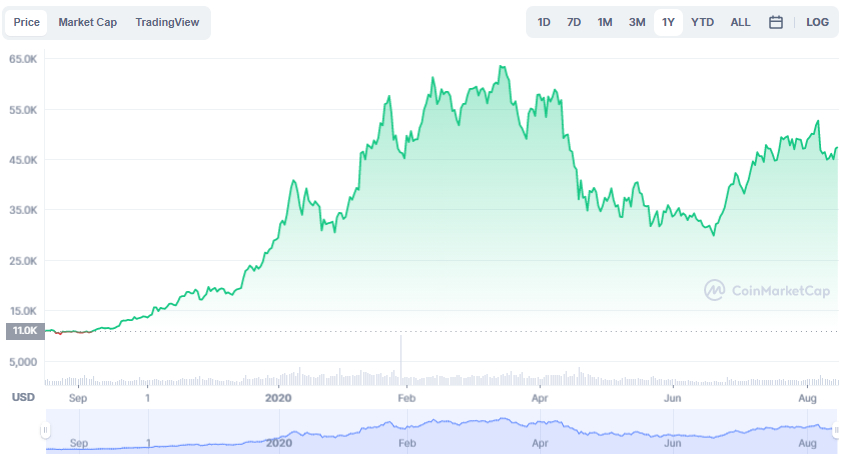
Task: Switch to the Market Cap tab
Action: [x=87, y=23]
